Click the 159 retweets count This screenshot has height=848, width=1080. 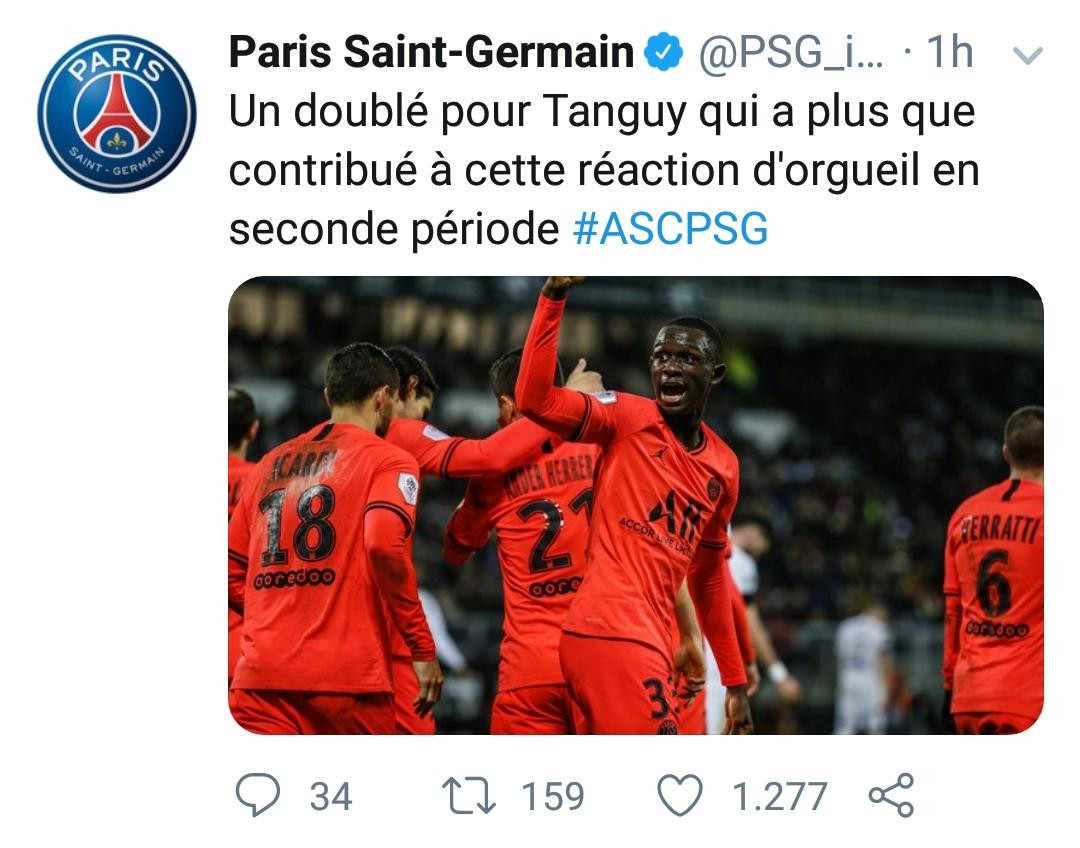click(552, 796)
